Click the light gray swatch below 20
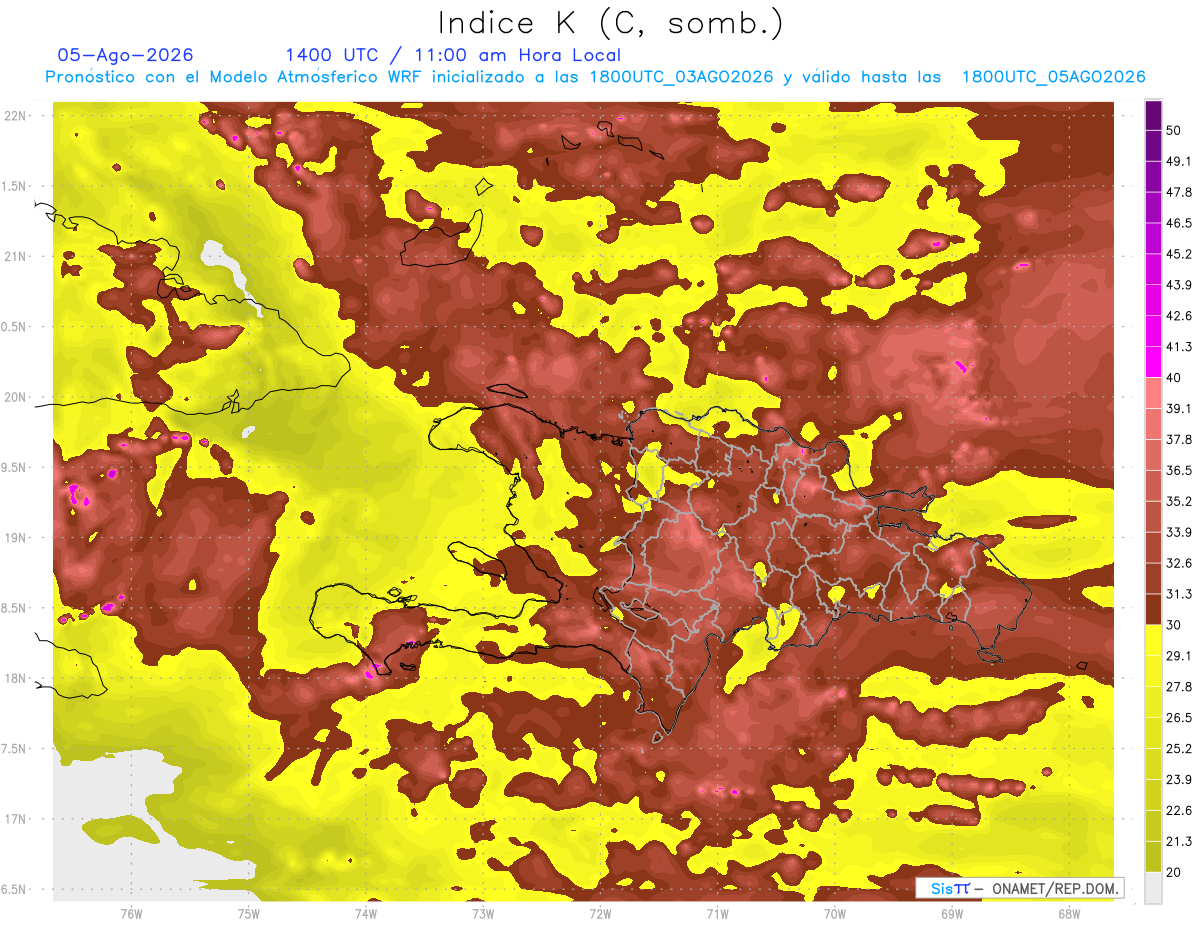Image resolution: width=1200 pixels, height=927 pixels. (1154, 887)
